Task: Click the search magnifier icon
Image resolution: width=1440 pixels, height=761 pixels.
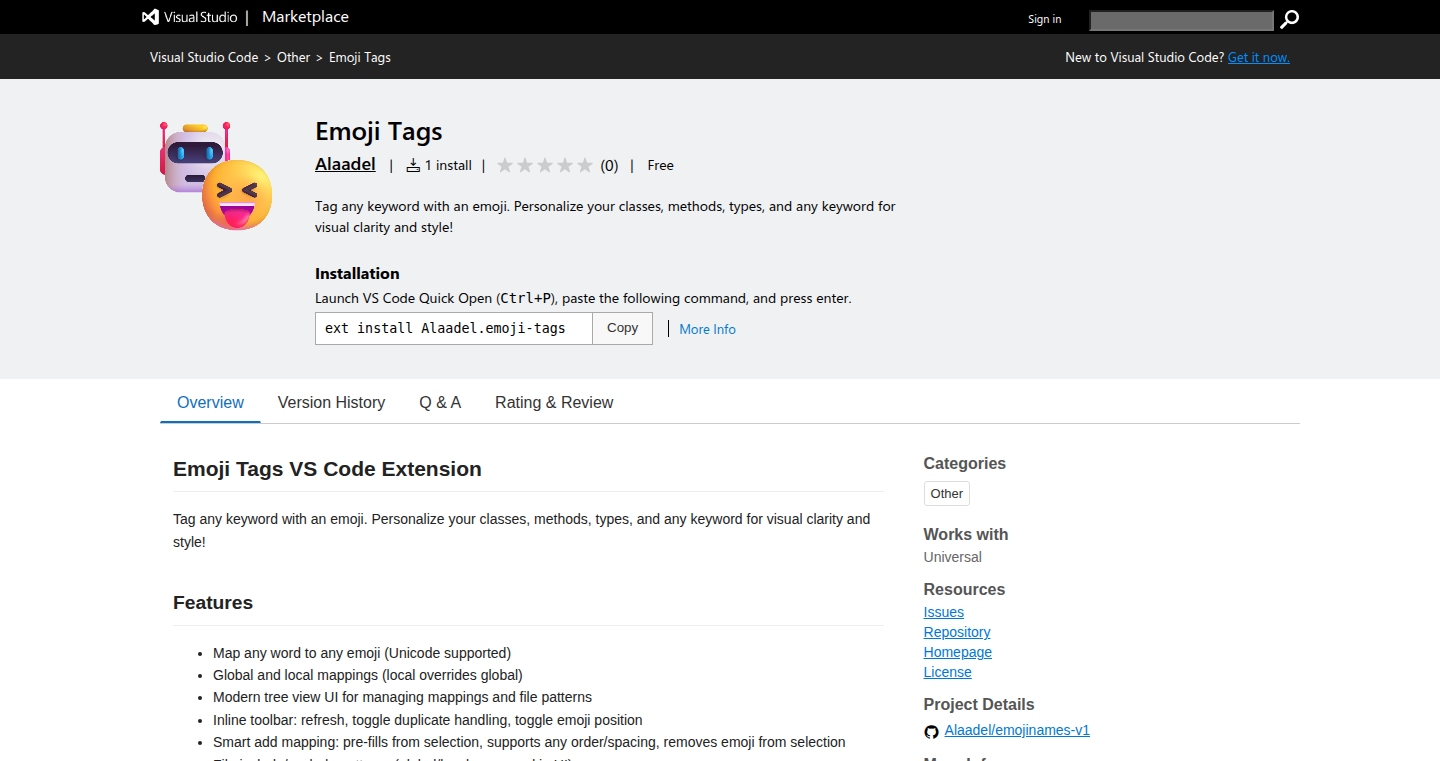Action: 1289,19
